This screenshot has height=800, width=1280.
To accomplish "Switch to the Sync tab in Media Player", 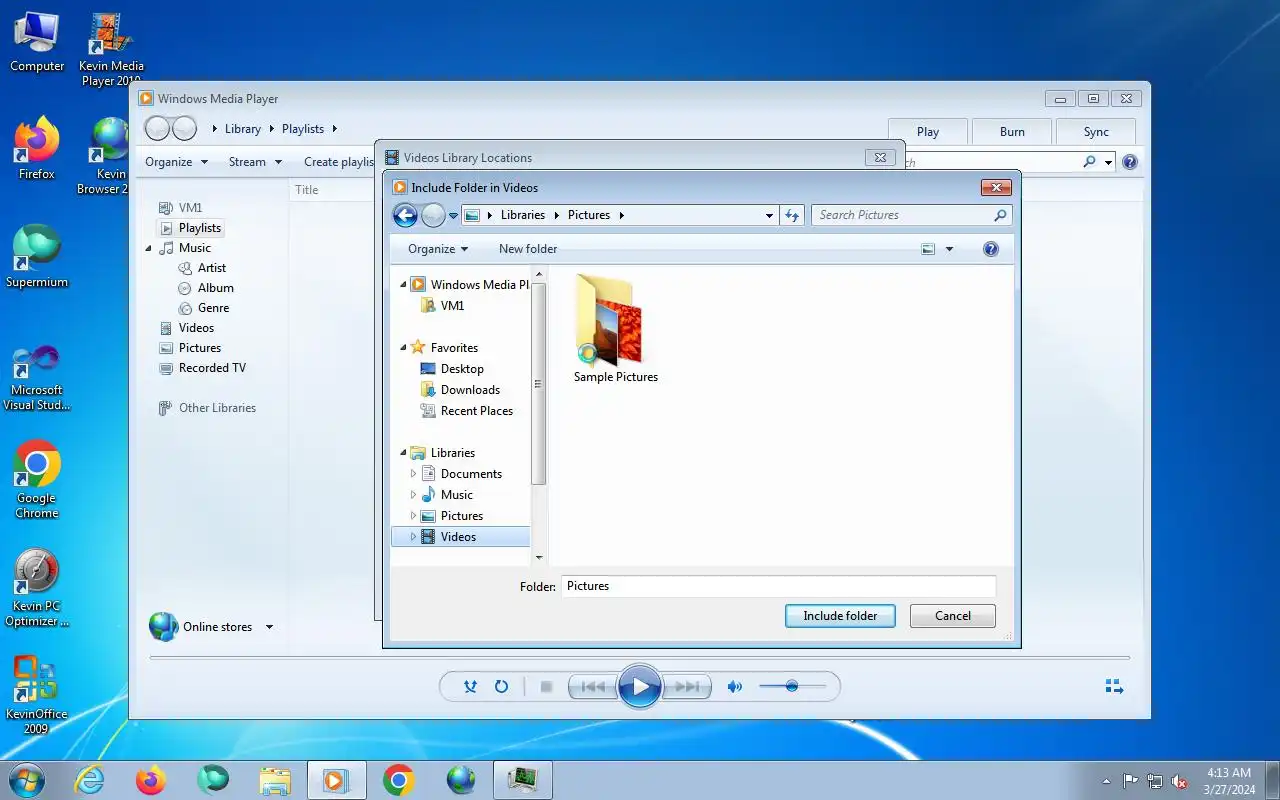I will click(x=1096, y=132).
